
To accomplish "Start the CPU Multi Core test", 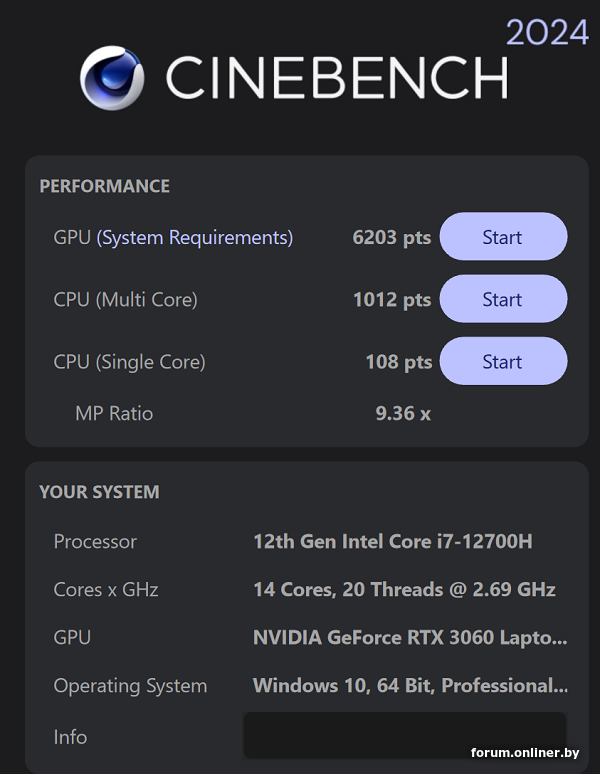I will 503,299.
